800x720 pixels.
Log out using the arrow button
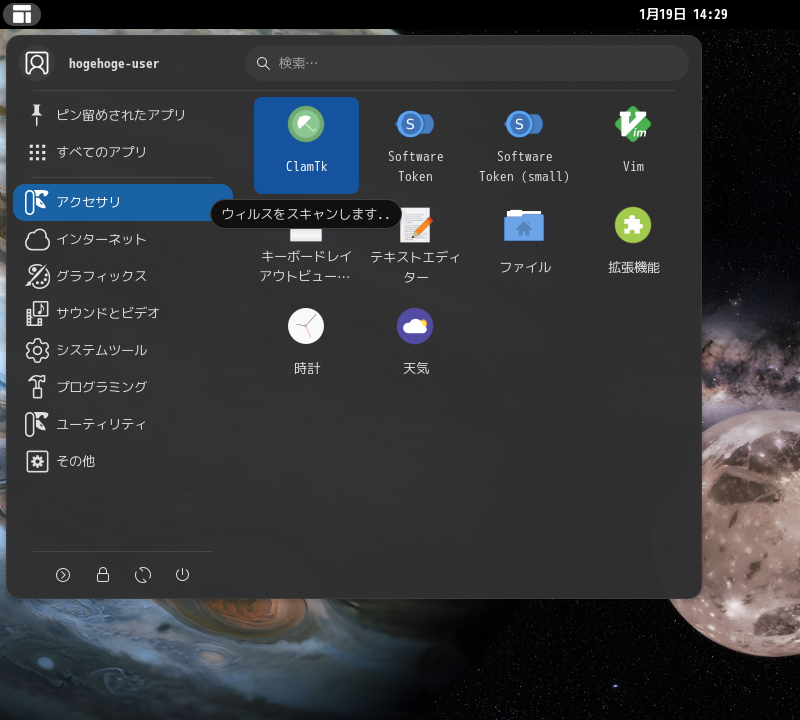(63, 575)
